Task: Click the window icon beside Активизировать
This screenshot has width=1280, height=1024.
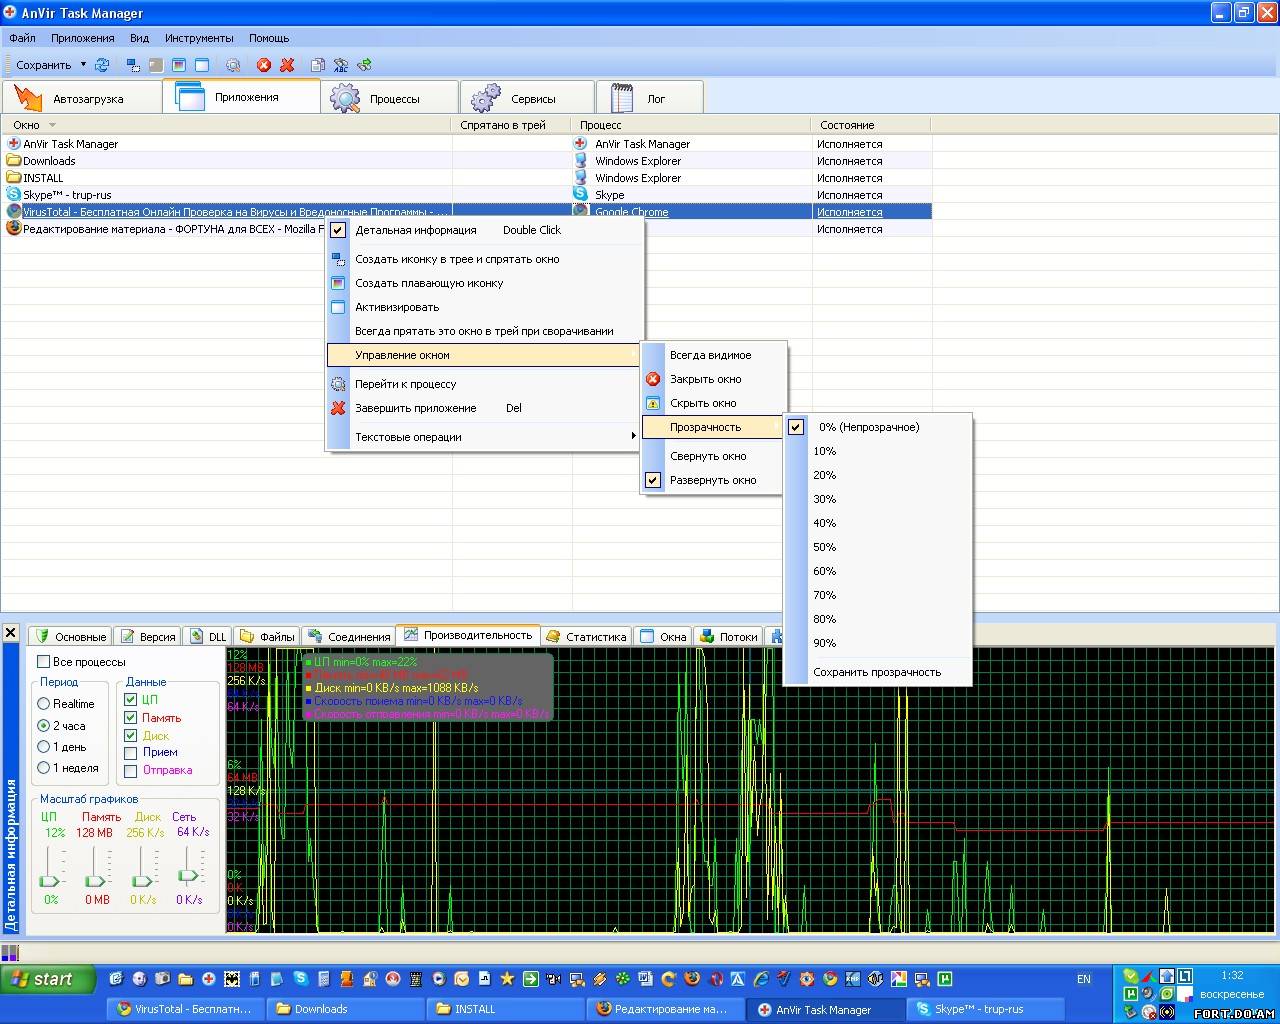Action: point(338,307)
